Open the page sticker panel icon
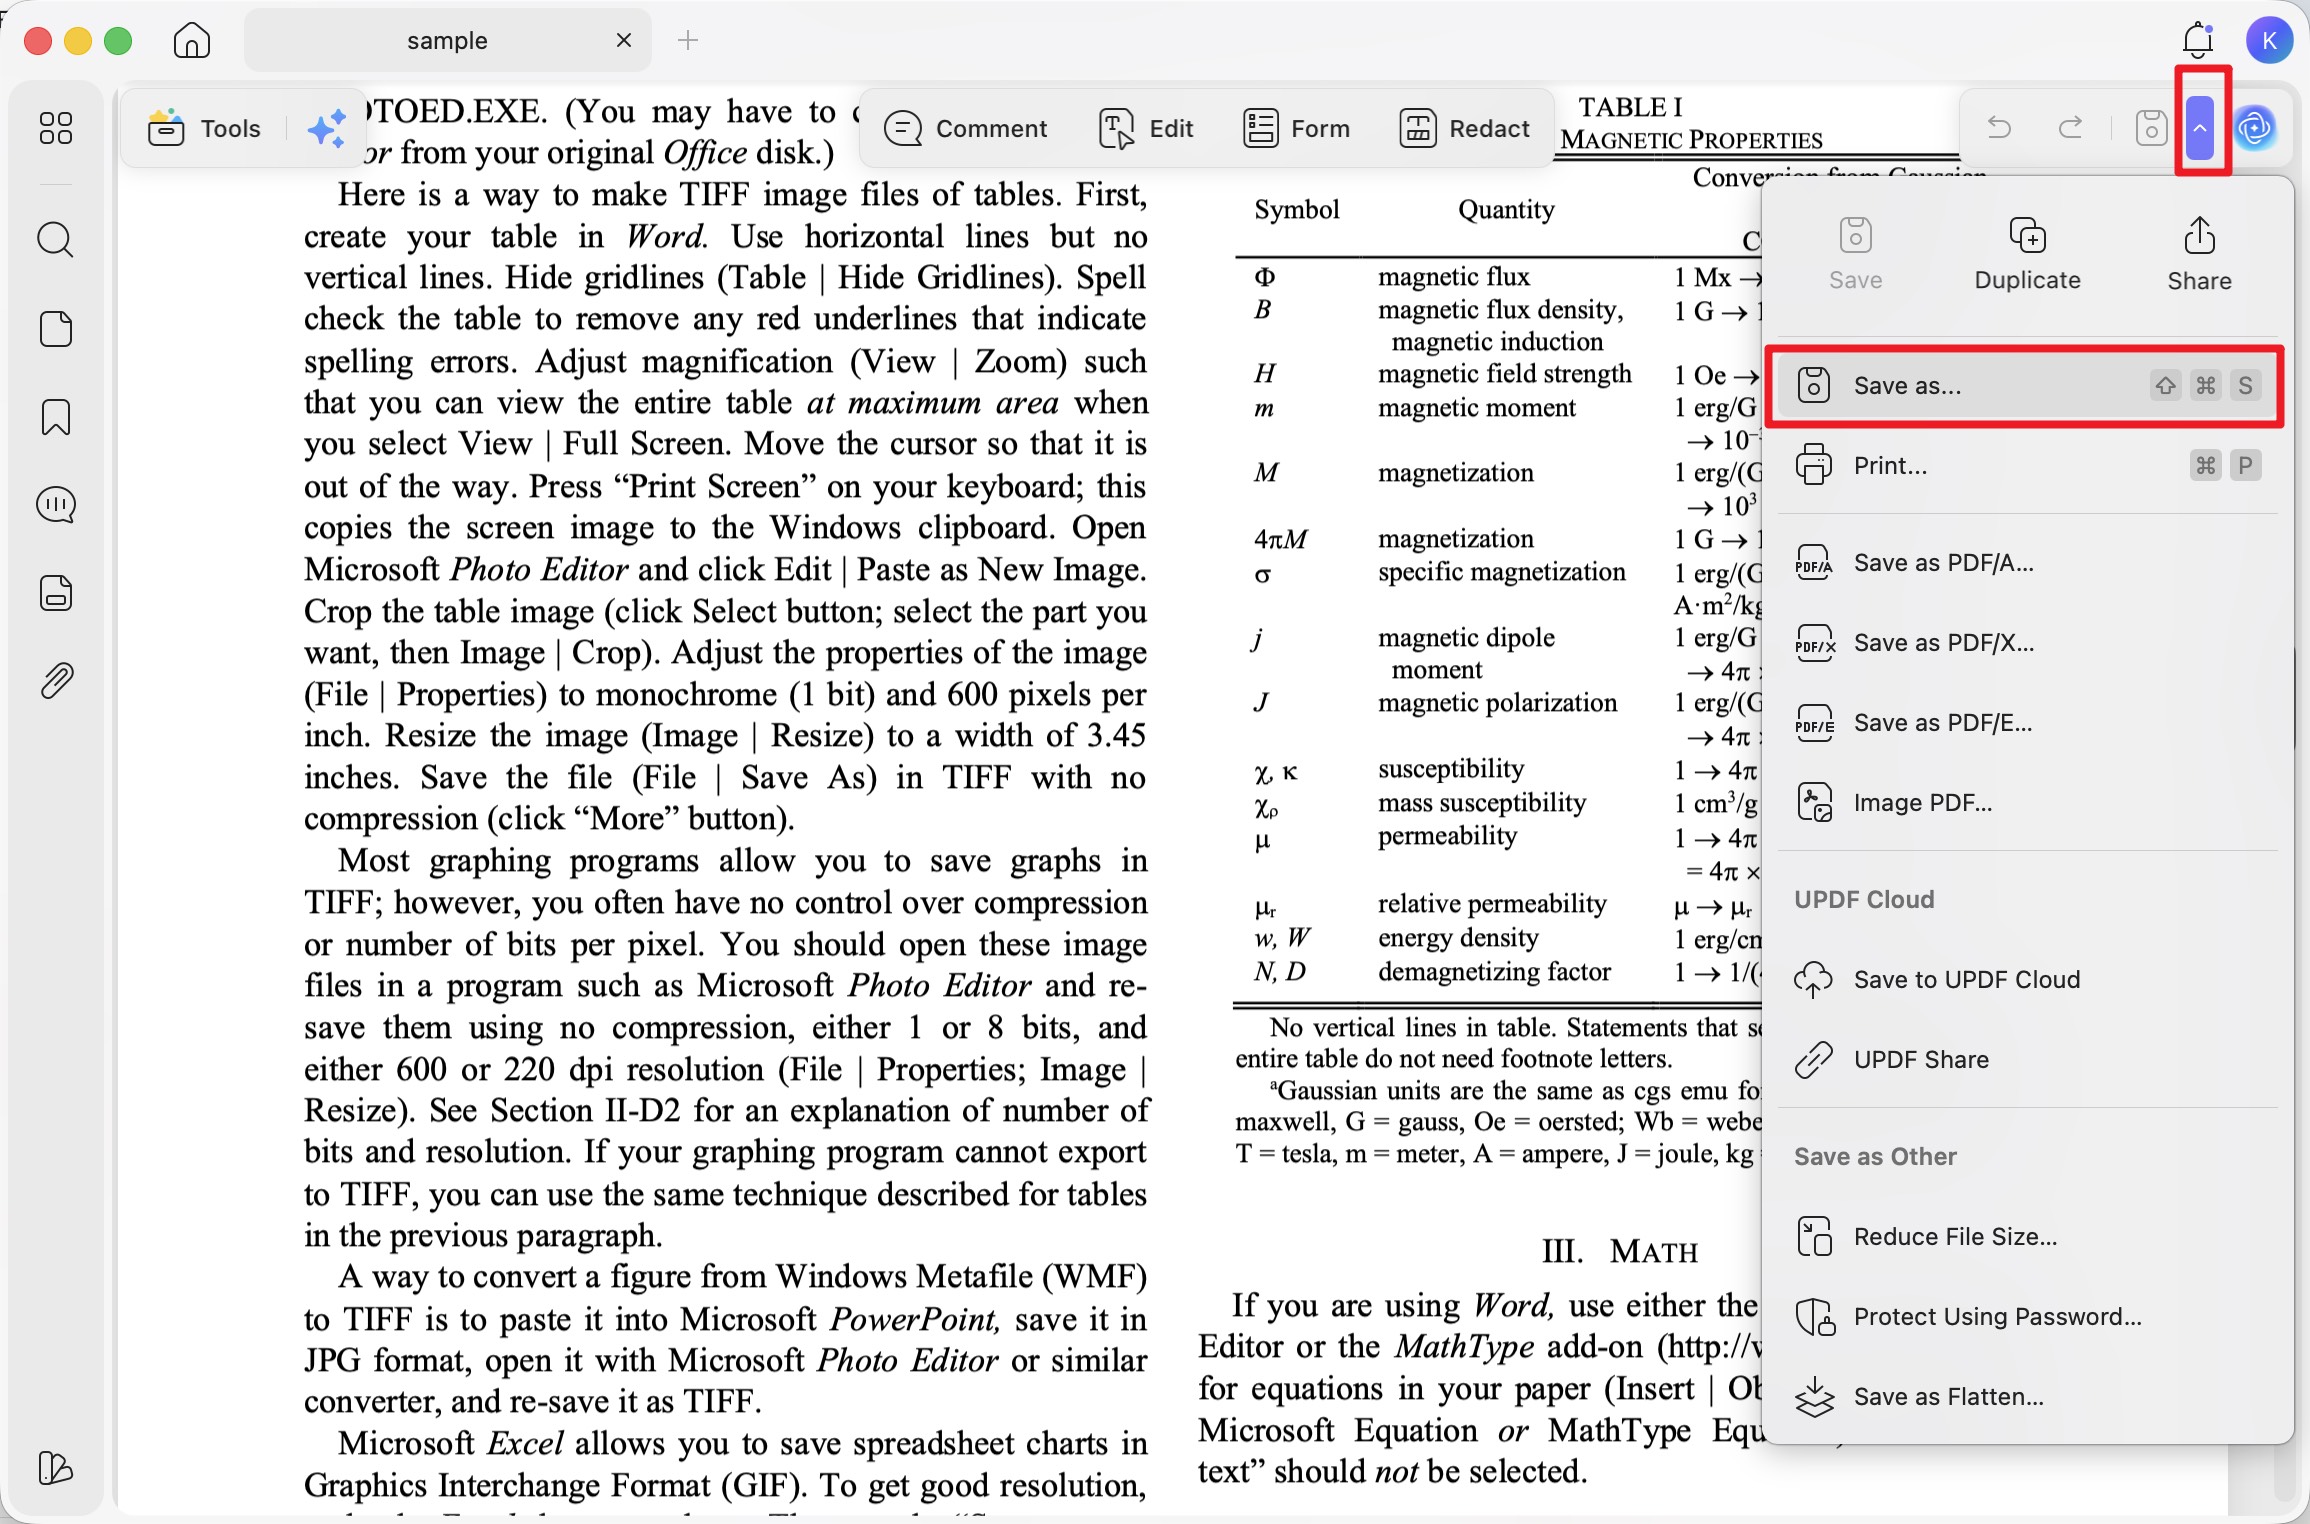Viewport: 2310px width, 1524px height. [56, 328]
